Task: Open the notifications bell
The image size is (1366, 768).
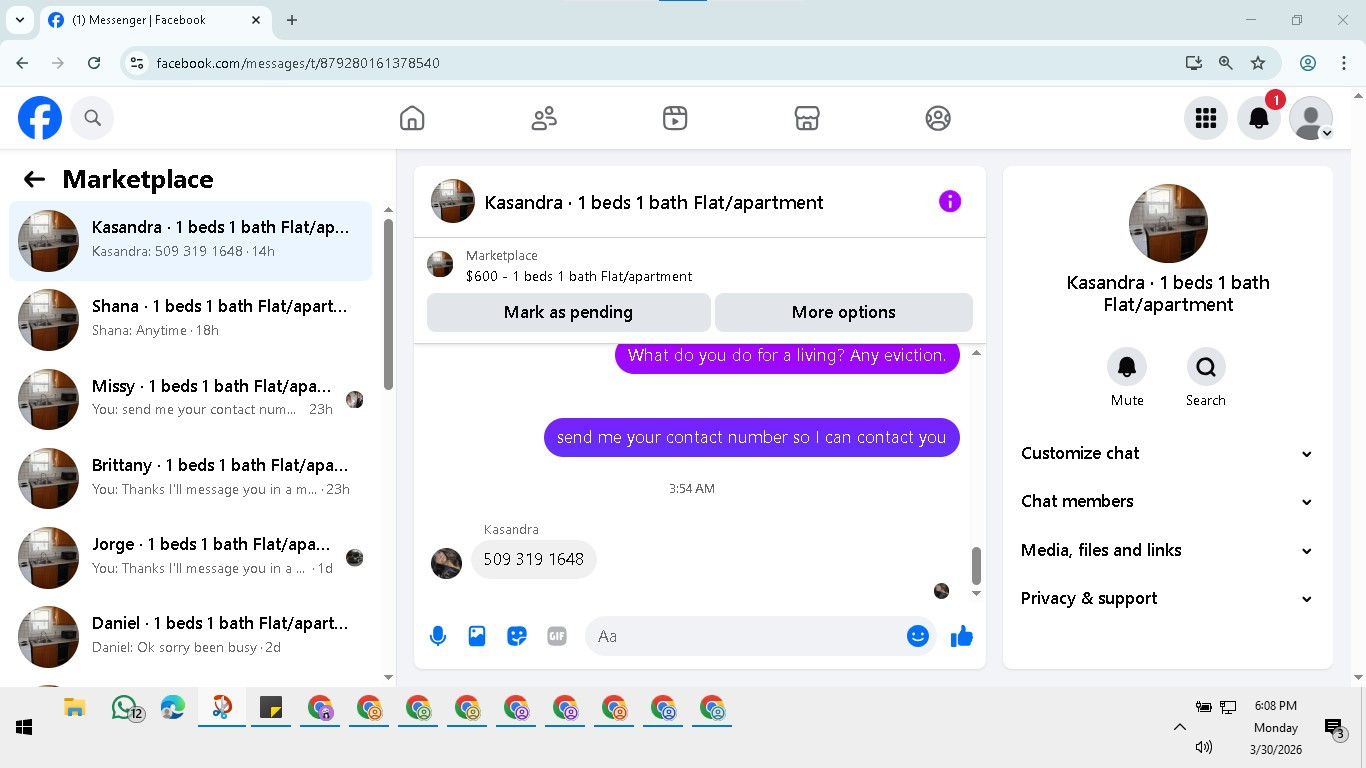Action: [1259, 118]
